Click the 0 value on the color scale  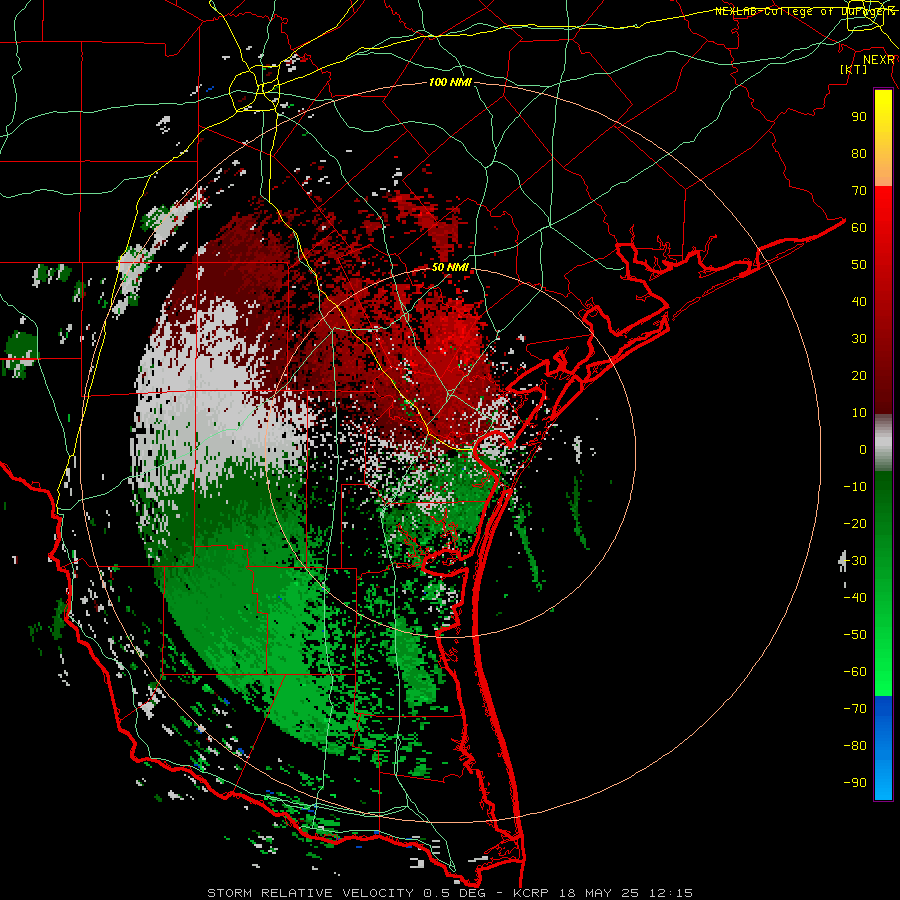coord(863,449)
